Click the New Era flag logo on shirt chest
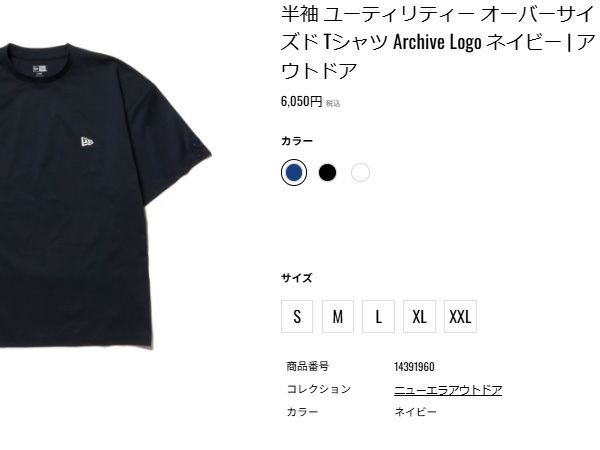This screenshot has height=450, width=600. pyautogui.click(x=87, y=142)
